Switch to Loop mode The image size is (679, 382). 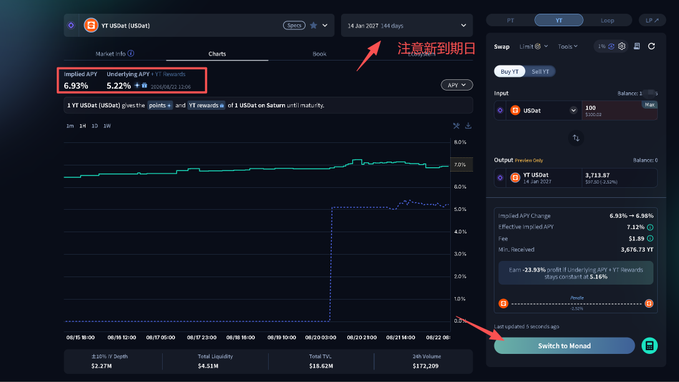pos(607,20)
